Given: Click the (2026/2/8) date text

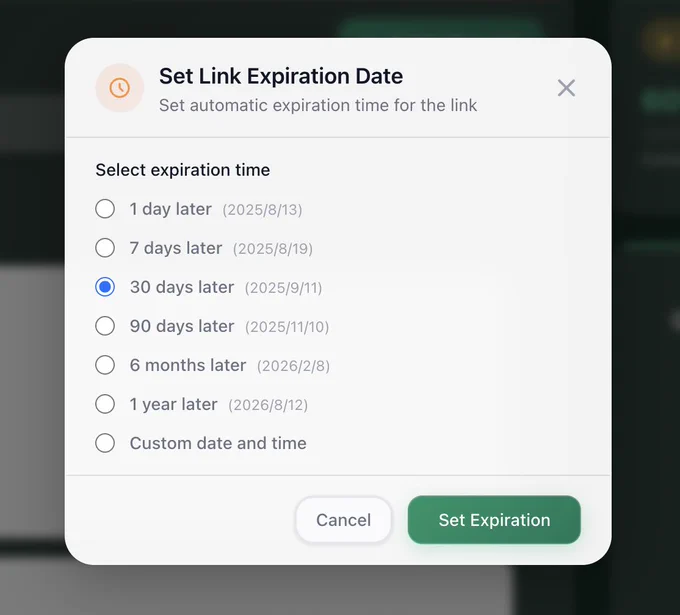Looking at the screenshot, I should [x=293, y=366].
